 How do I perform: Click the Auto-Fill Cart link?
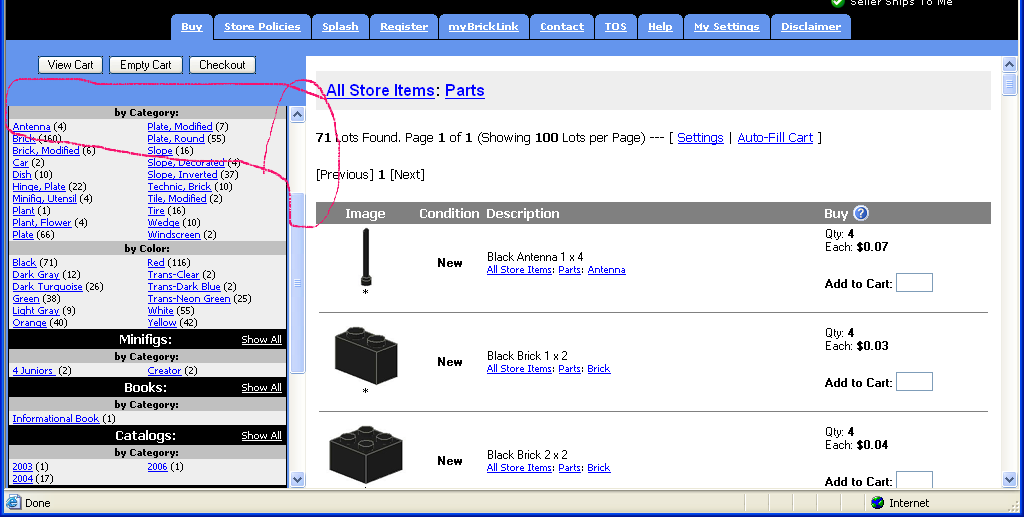pyautogui.click(x=775, y=138)
